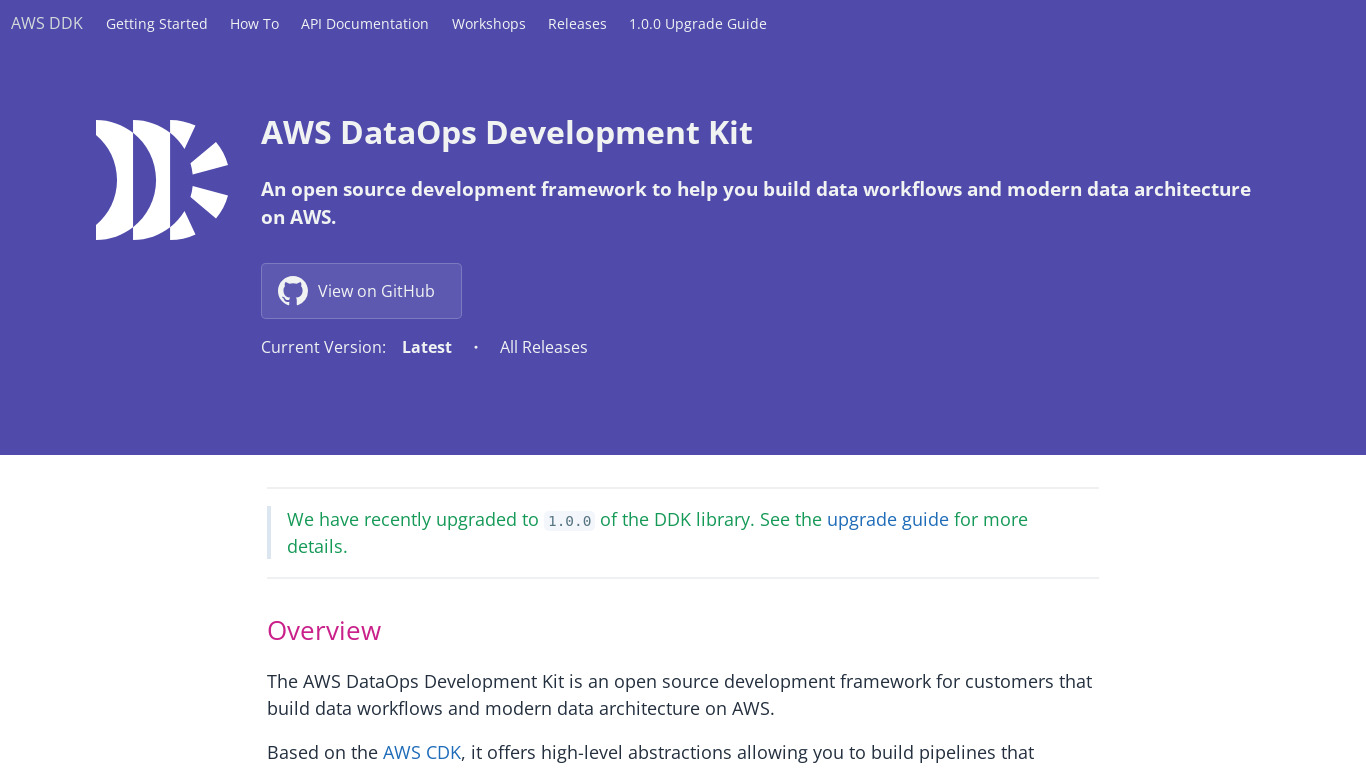Open the 1.0.0 Upgrade Guide
1366x768 pixels.
[x=698, y=24]
